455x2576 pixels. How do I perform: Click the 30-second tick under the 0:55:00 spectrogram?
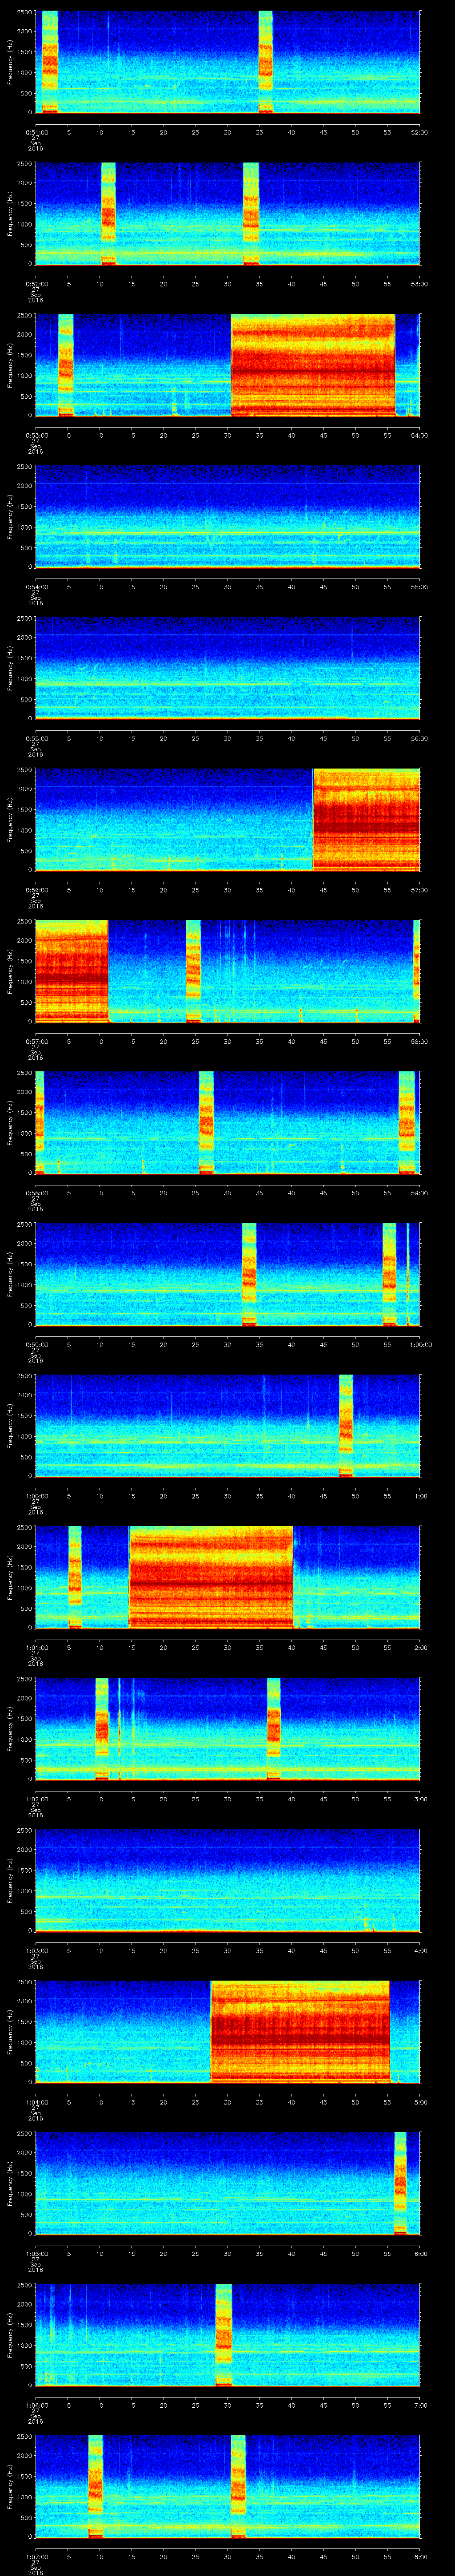[227, 738]
